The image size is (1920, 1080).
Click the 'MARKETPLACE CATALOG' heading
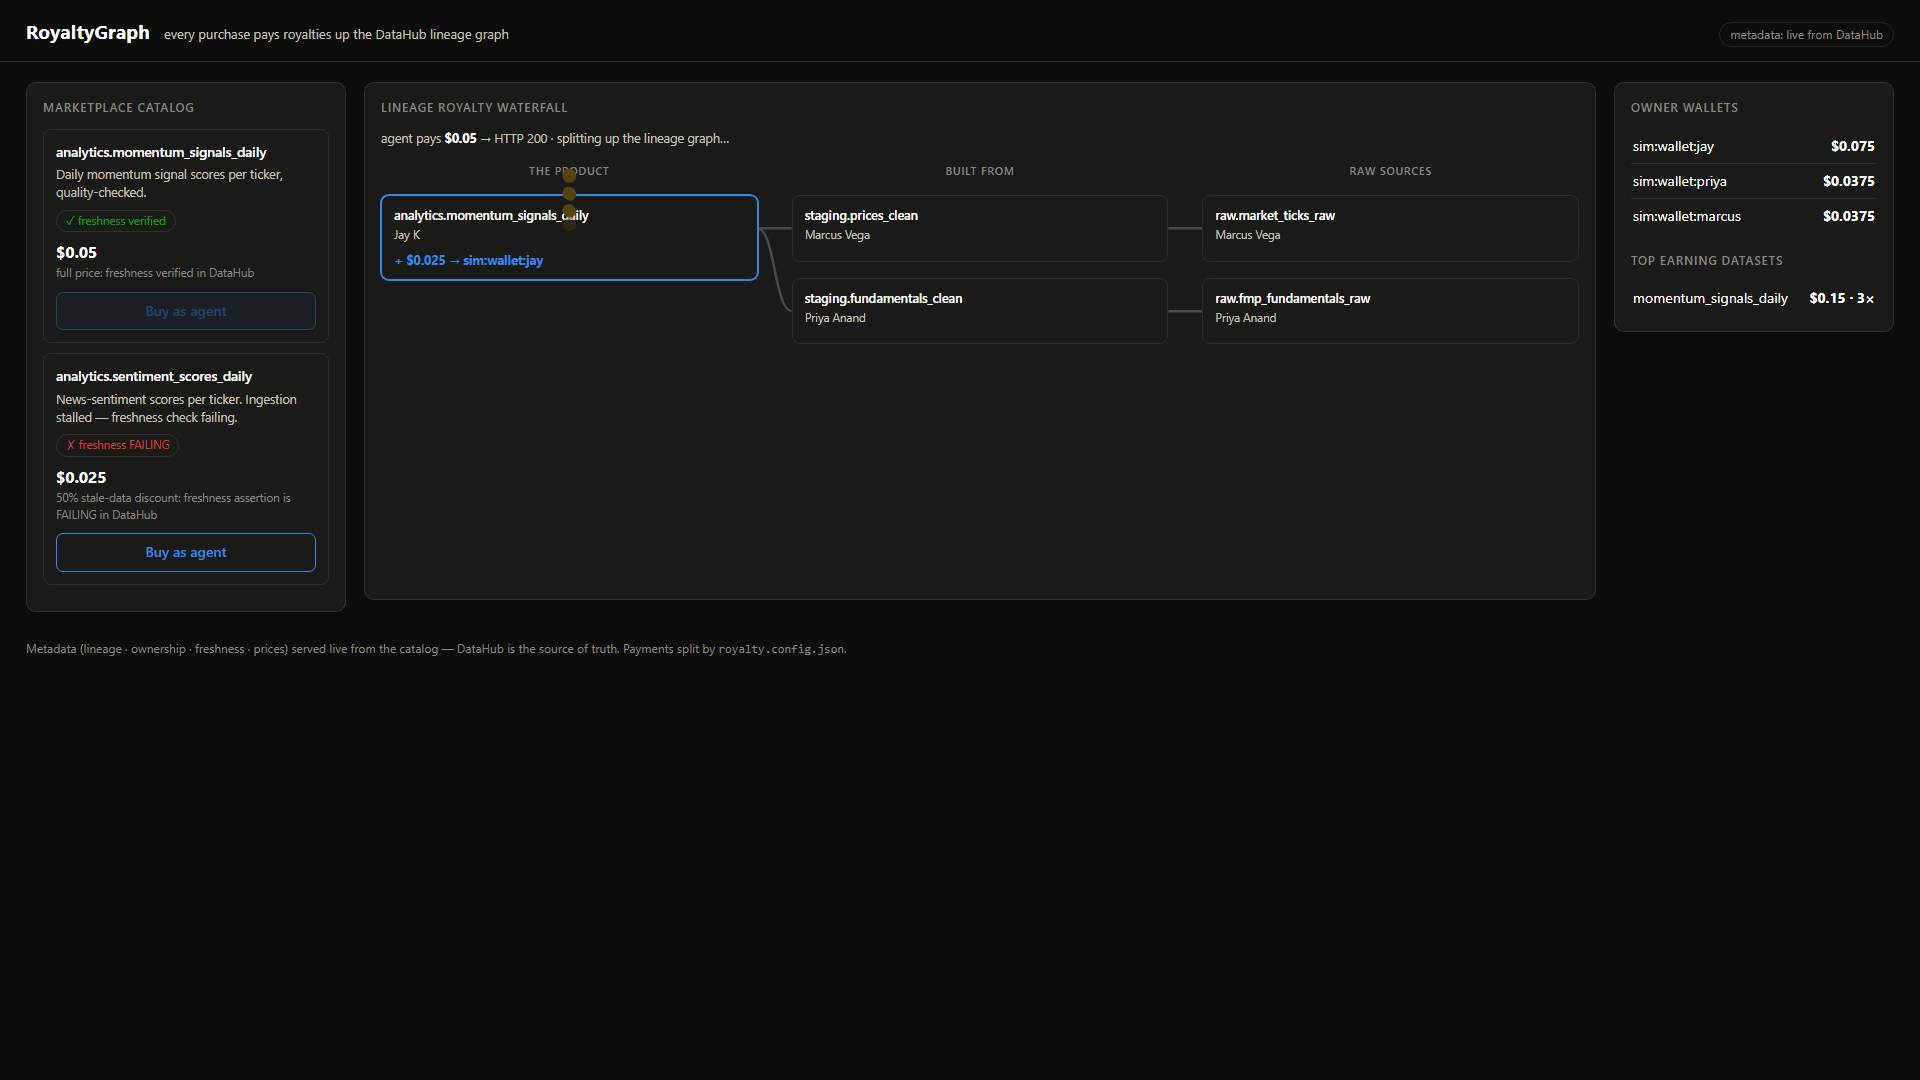[119, 108]
